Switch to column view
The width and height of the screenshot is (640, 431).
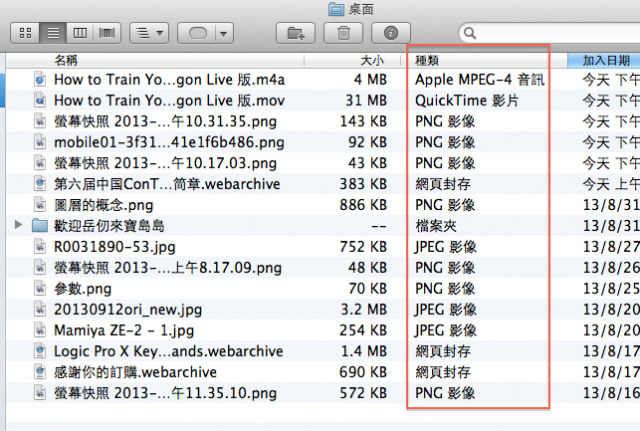click(x=80, y=33)
